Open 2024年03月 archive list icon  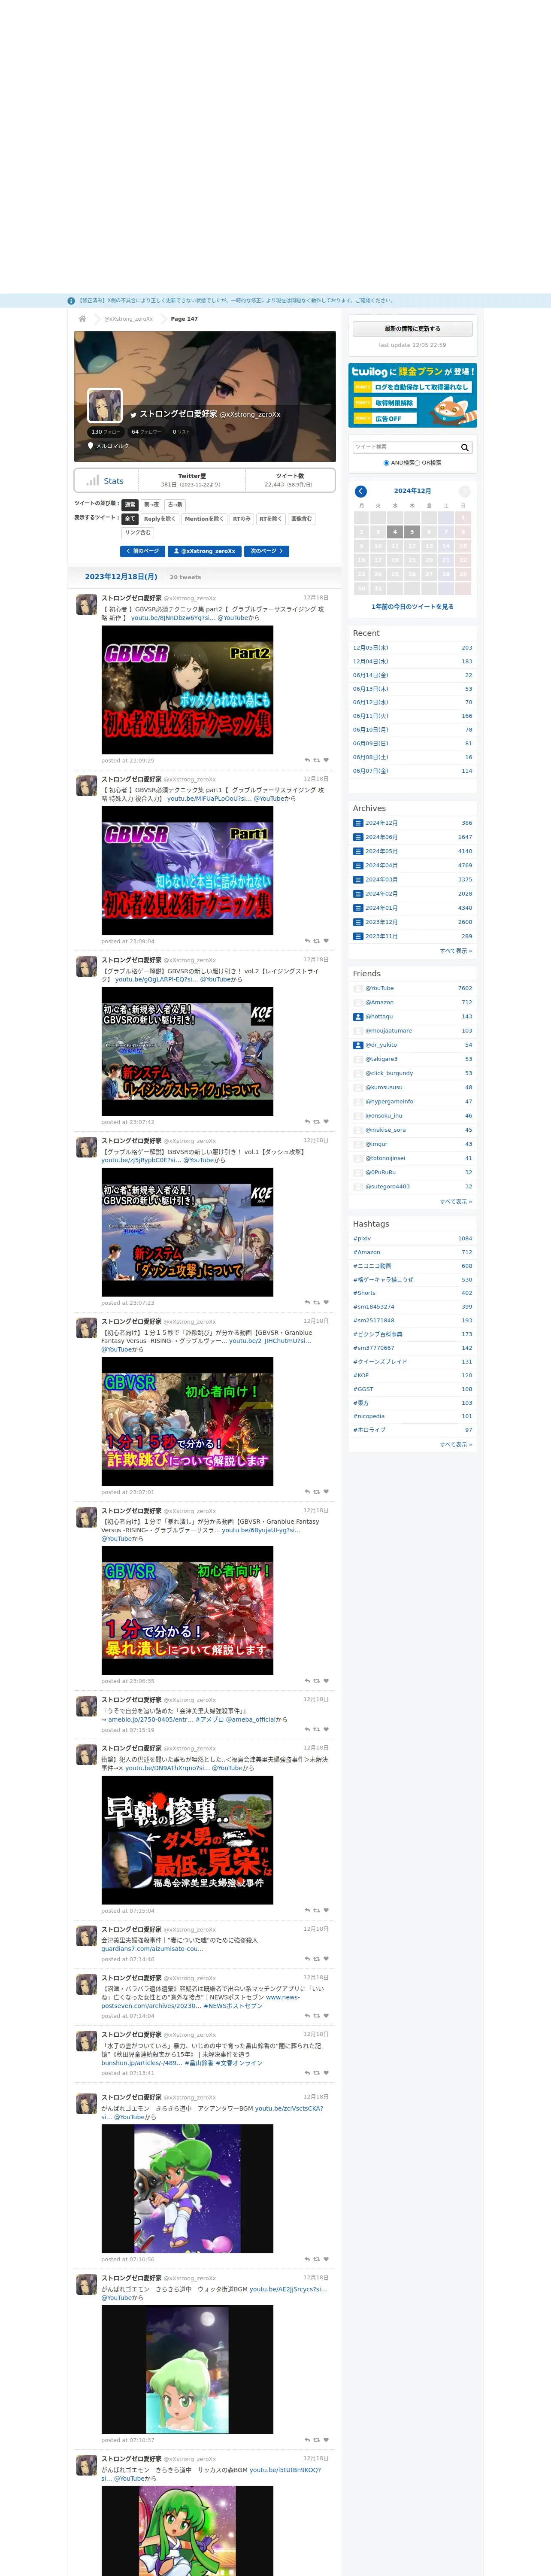[x=358, y=880]
